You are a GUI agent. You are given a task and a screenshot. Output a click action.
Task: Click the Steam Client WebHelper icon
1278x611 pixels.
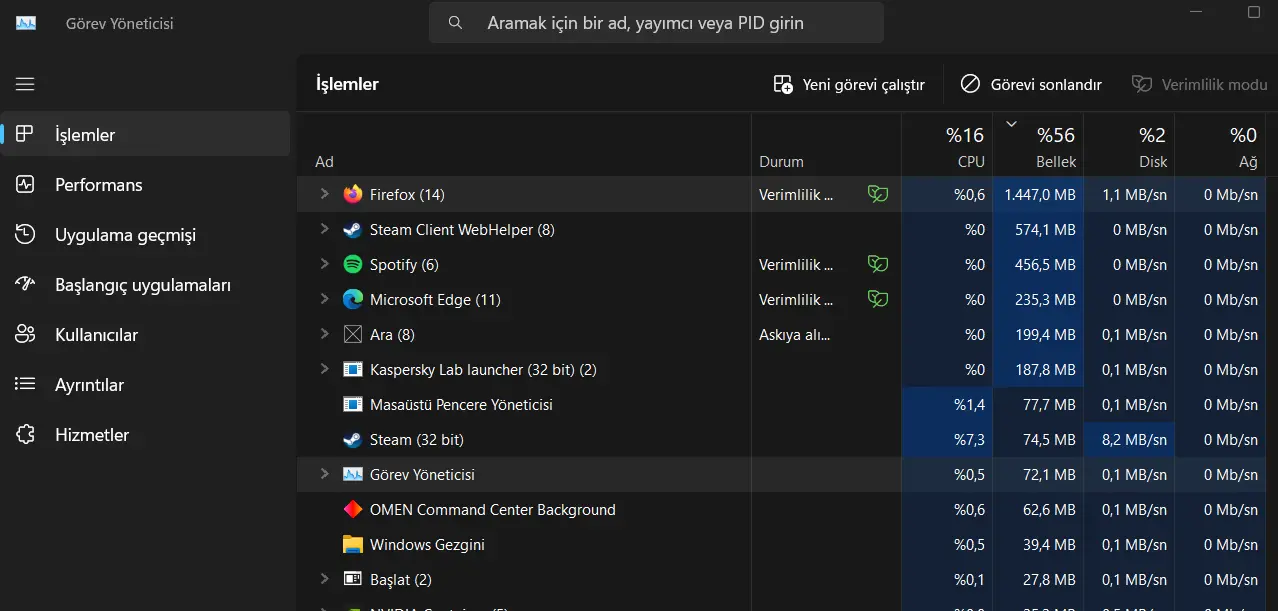pyautogui.click(x=352, y=230)
